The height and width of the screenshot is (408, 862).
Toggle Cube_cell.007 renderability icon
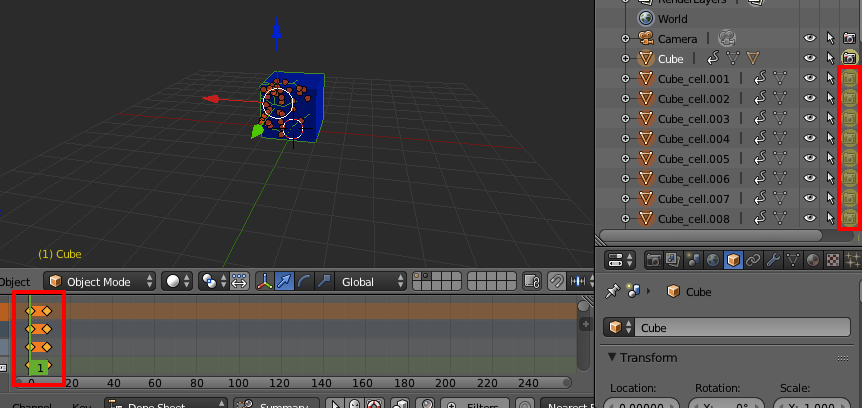850,198
